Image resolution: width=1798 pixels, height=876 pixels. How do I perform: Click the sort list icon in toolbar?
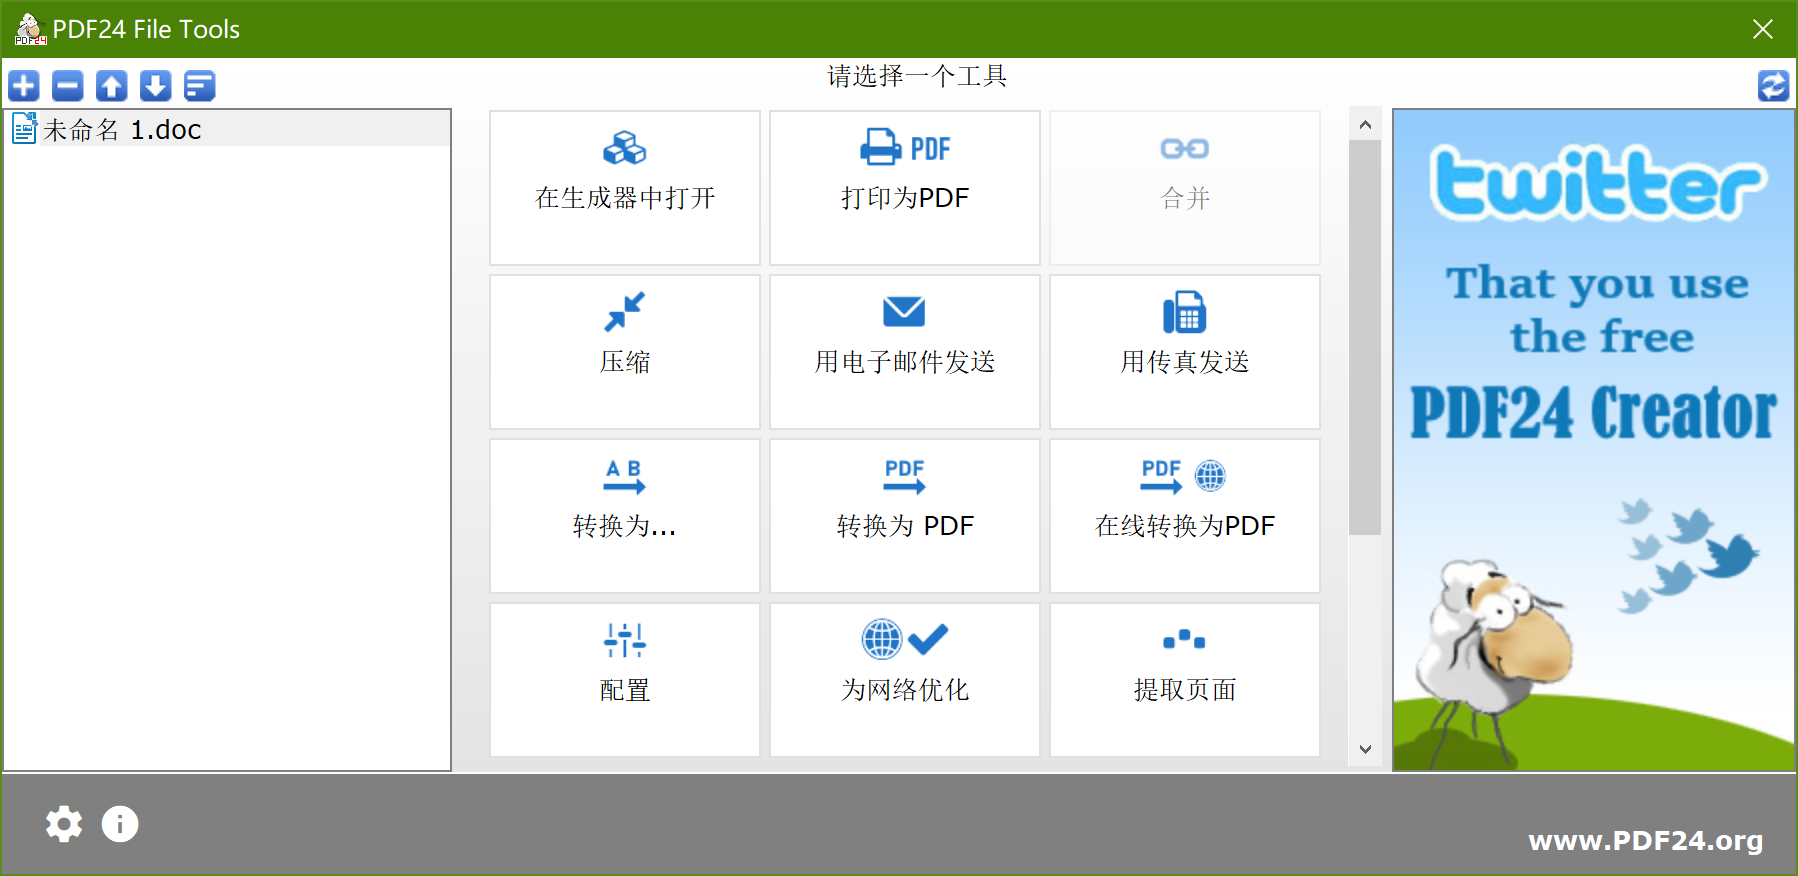tap(200, 86)
